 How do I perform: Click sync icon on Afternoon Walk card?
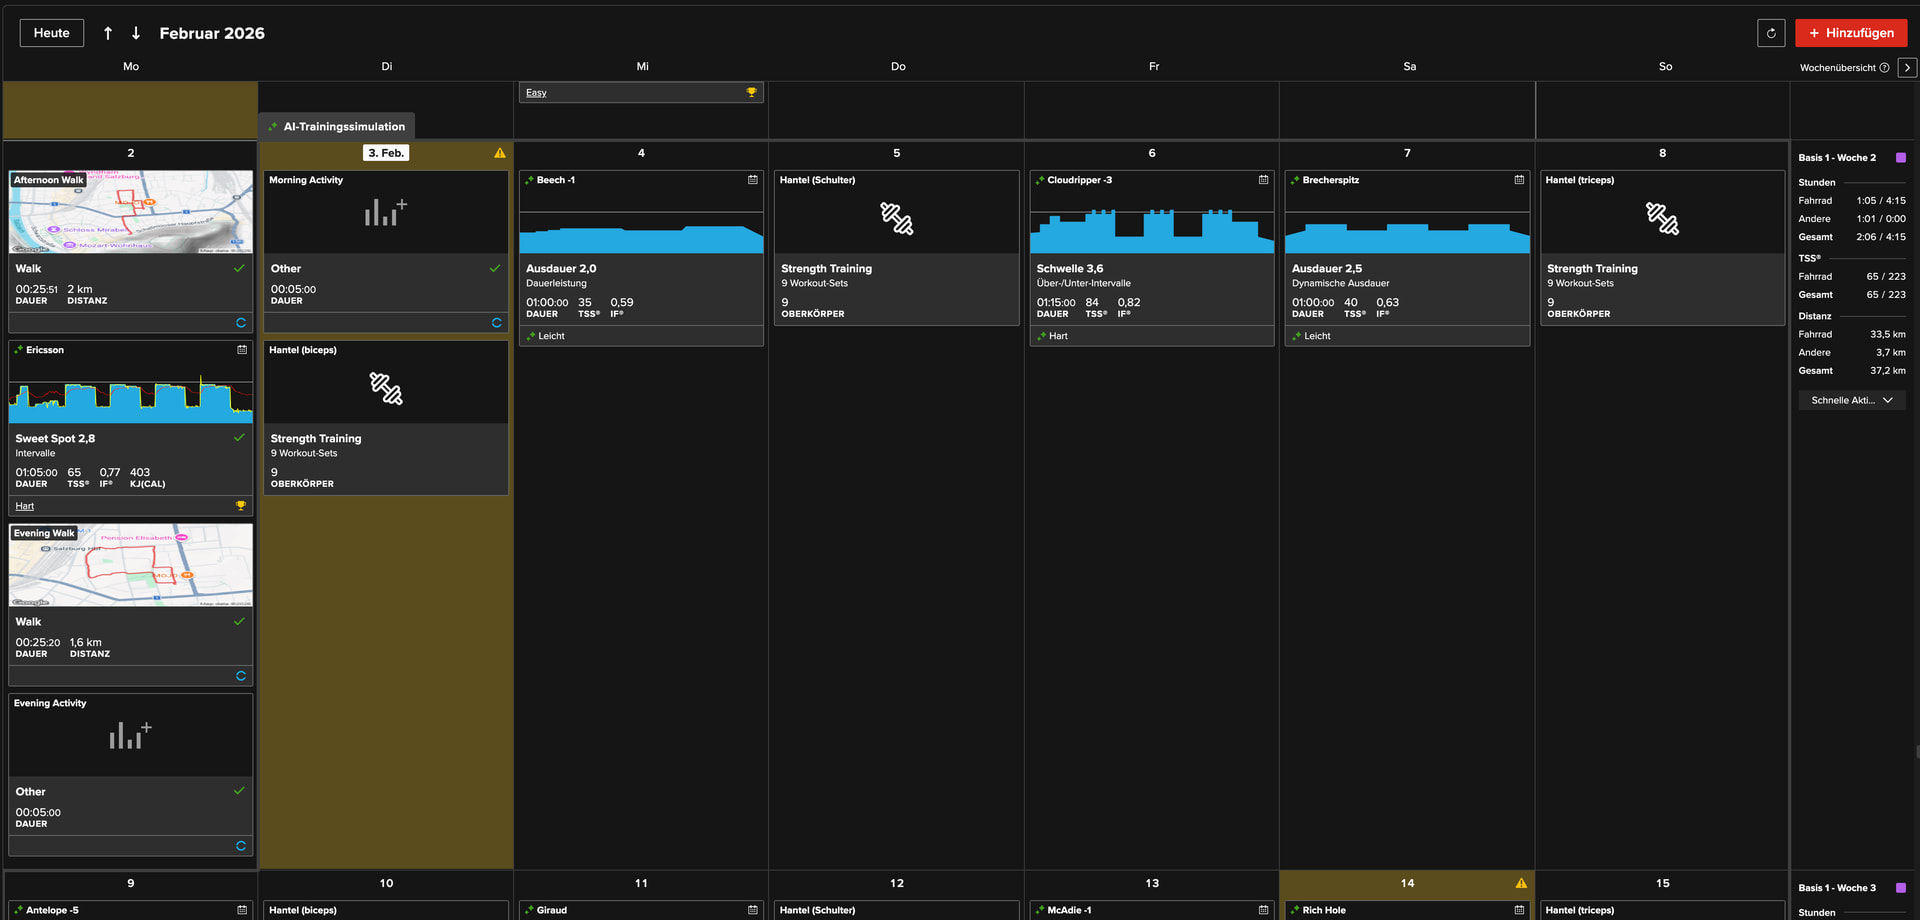click(240, 323)
